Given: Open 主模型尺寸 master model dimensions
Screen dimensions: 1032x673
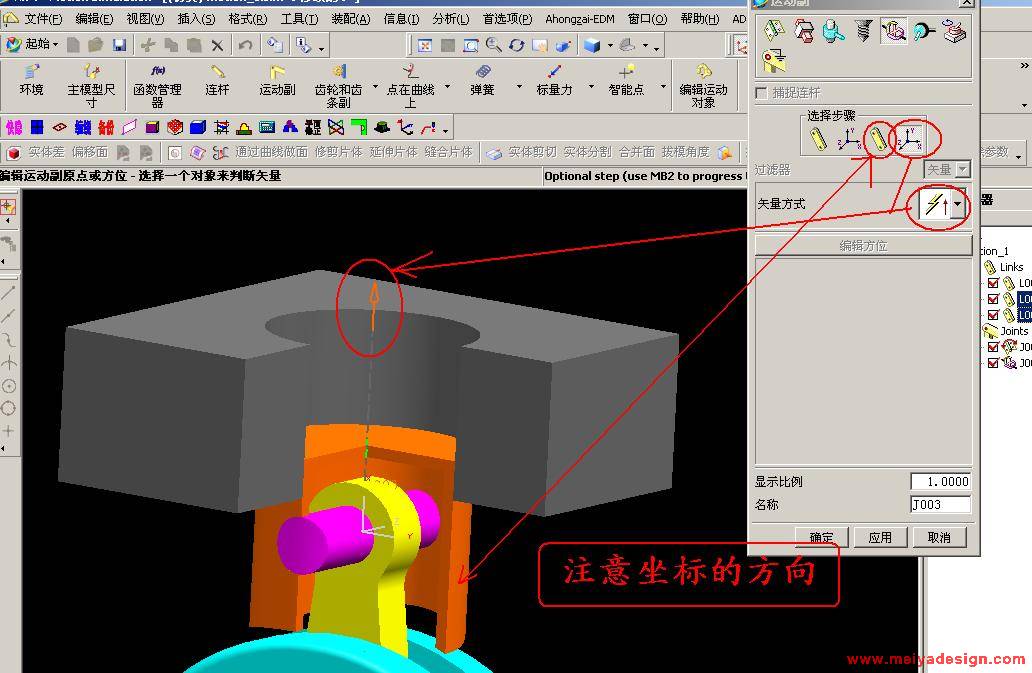Looking at the screenshot, I should [91, 84].
